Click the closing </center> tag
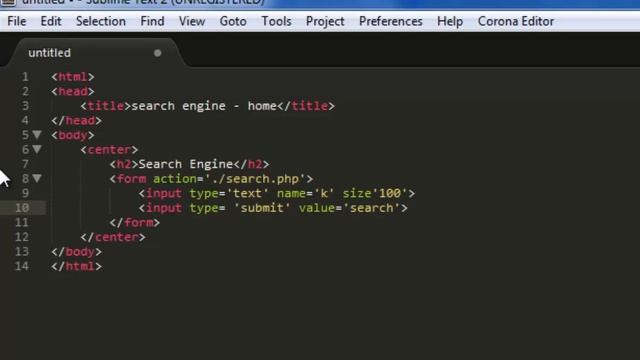 (x=113, y=237)
